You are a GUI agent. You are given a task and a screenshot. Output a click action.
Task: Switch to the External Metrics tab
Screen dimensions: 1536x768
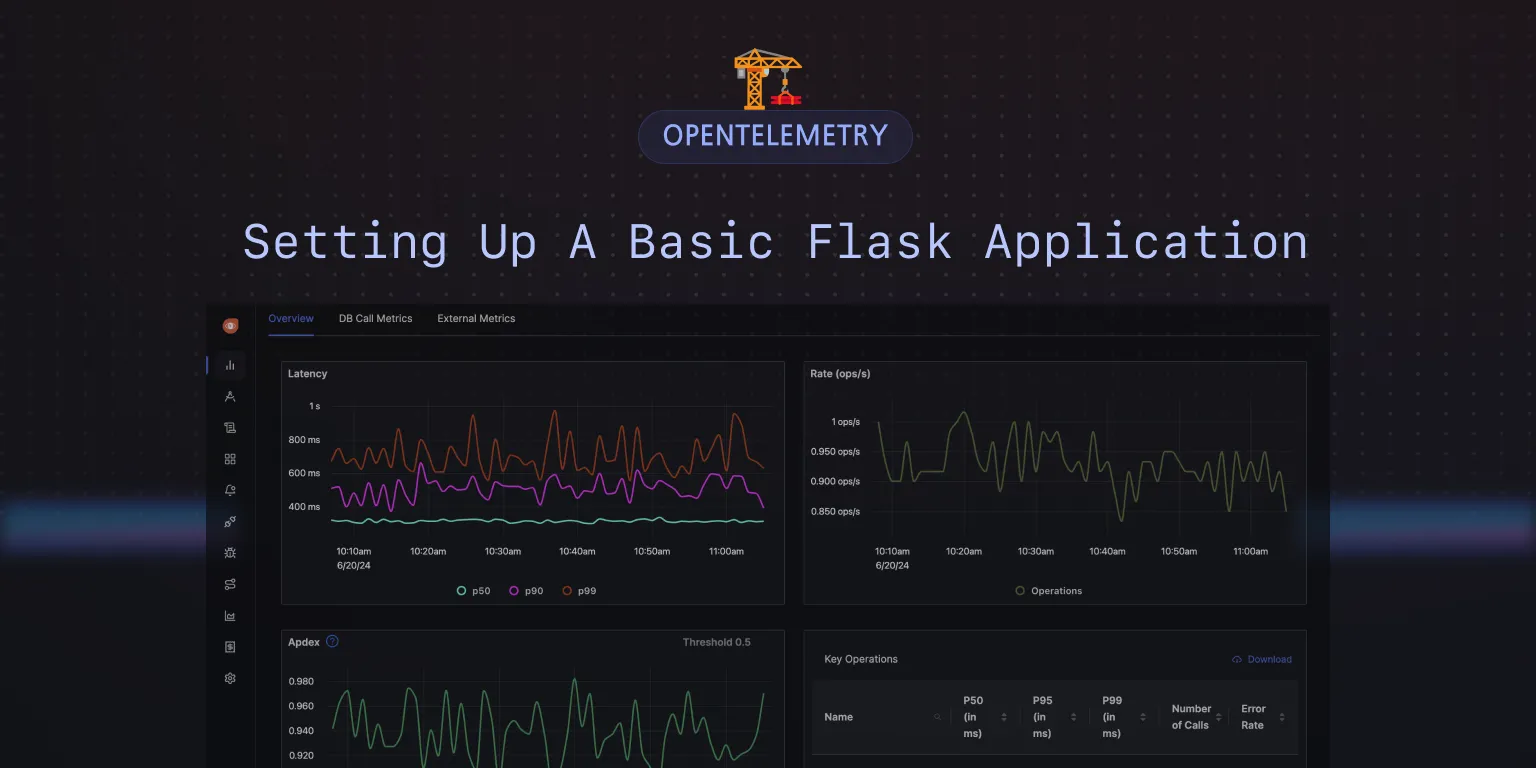tap(476, 319)
